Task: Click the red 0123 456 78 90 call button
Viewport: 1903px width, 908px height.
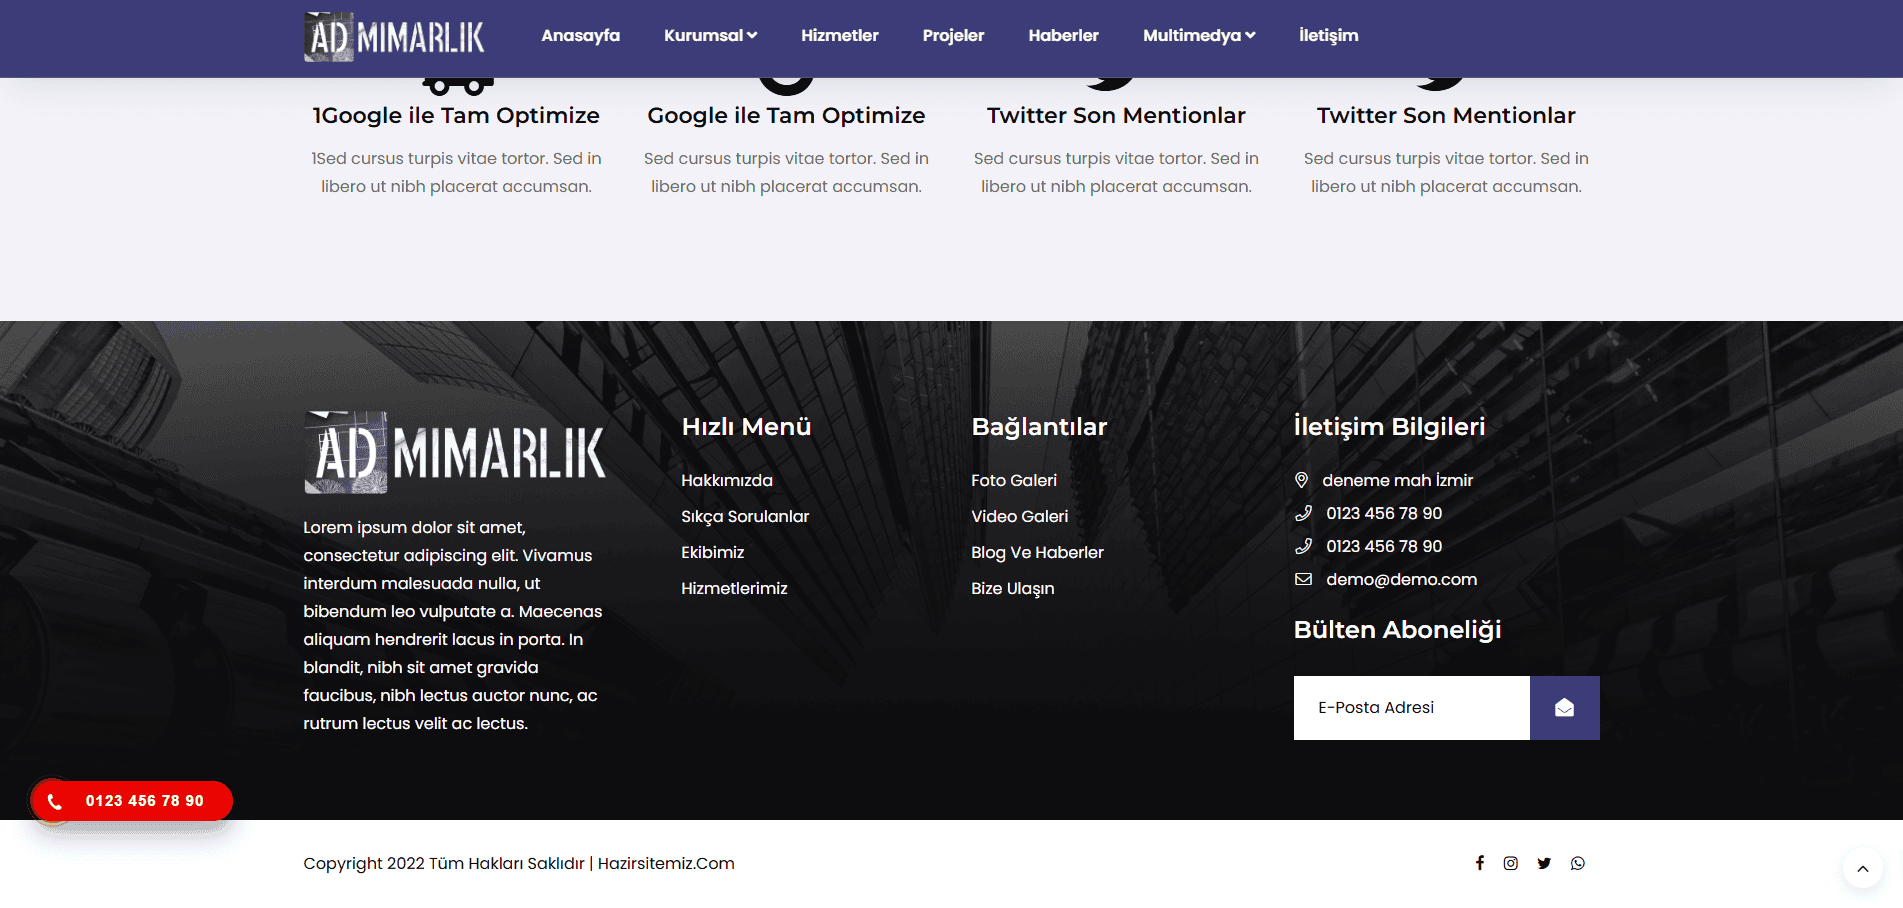Action: point(131,801)
